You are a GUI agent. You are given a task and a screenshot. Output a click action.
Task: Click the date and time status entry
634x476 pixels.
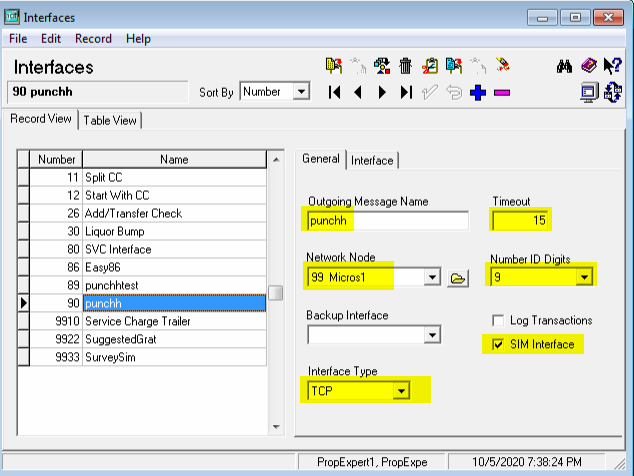526,462
